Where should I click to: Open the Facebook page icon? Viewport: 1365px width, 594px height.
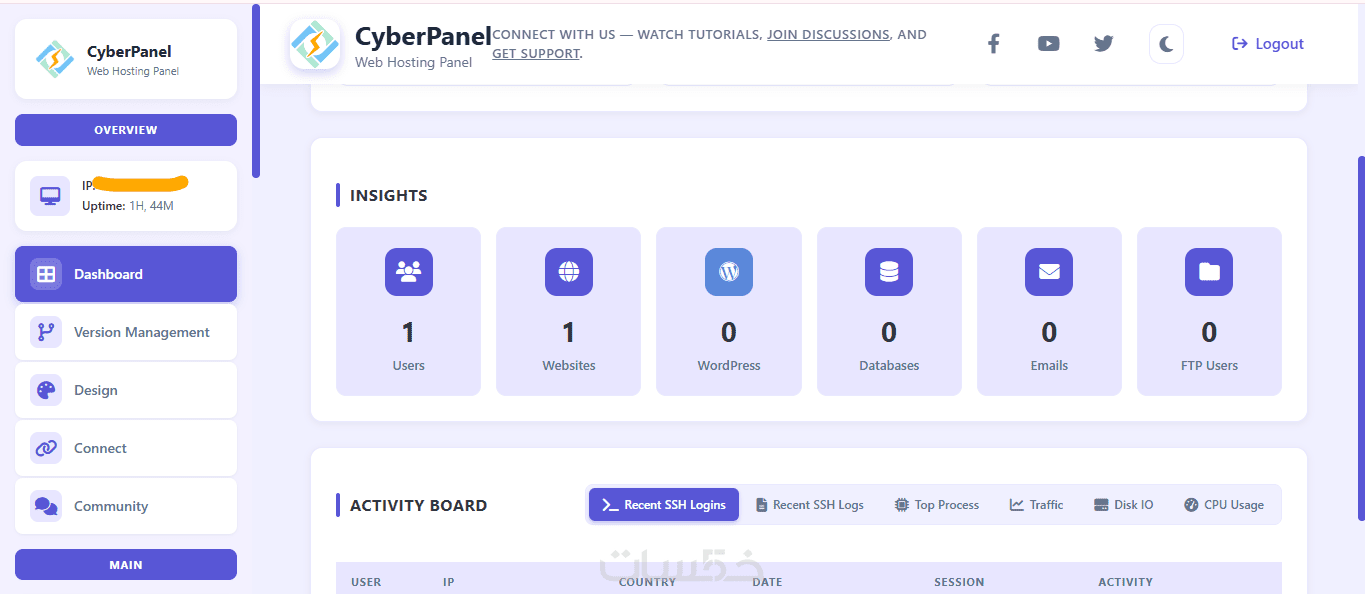click(x=993, y=44)
